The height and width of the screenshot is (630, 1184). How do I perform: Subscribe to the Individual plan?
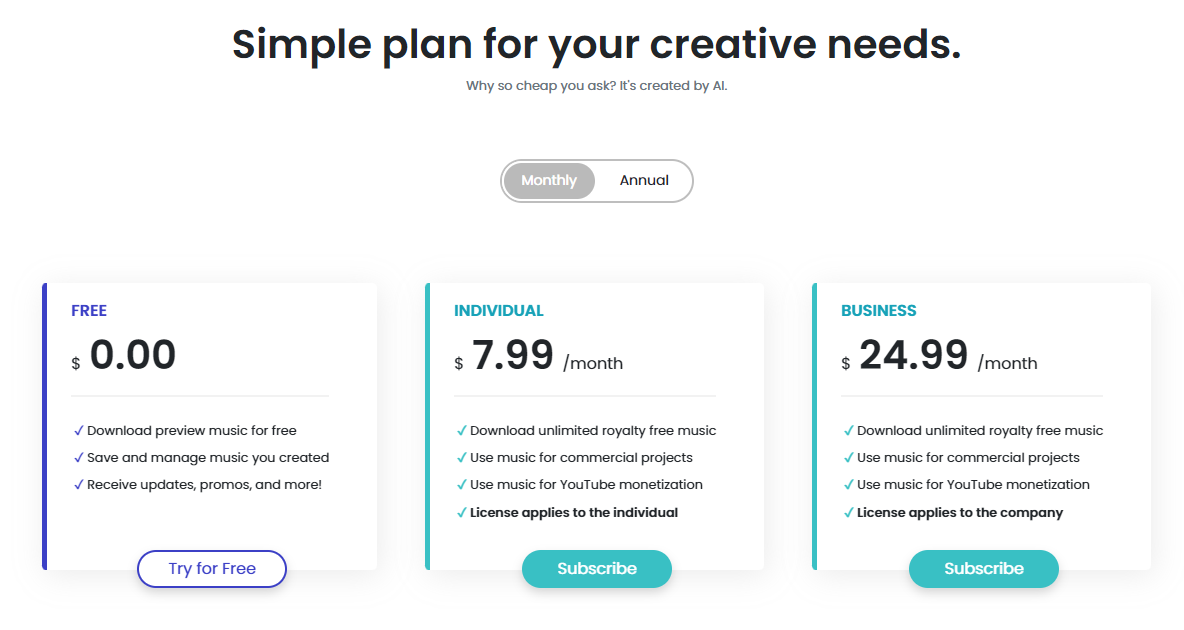click(597, 569)
